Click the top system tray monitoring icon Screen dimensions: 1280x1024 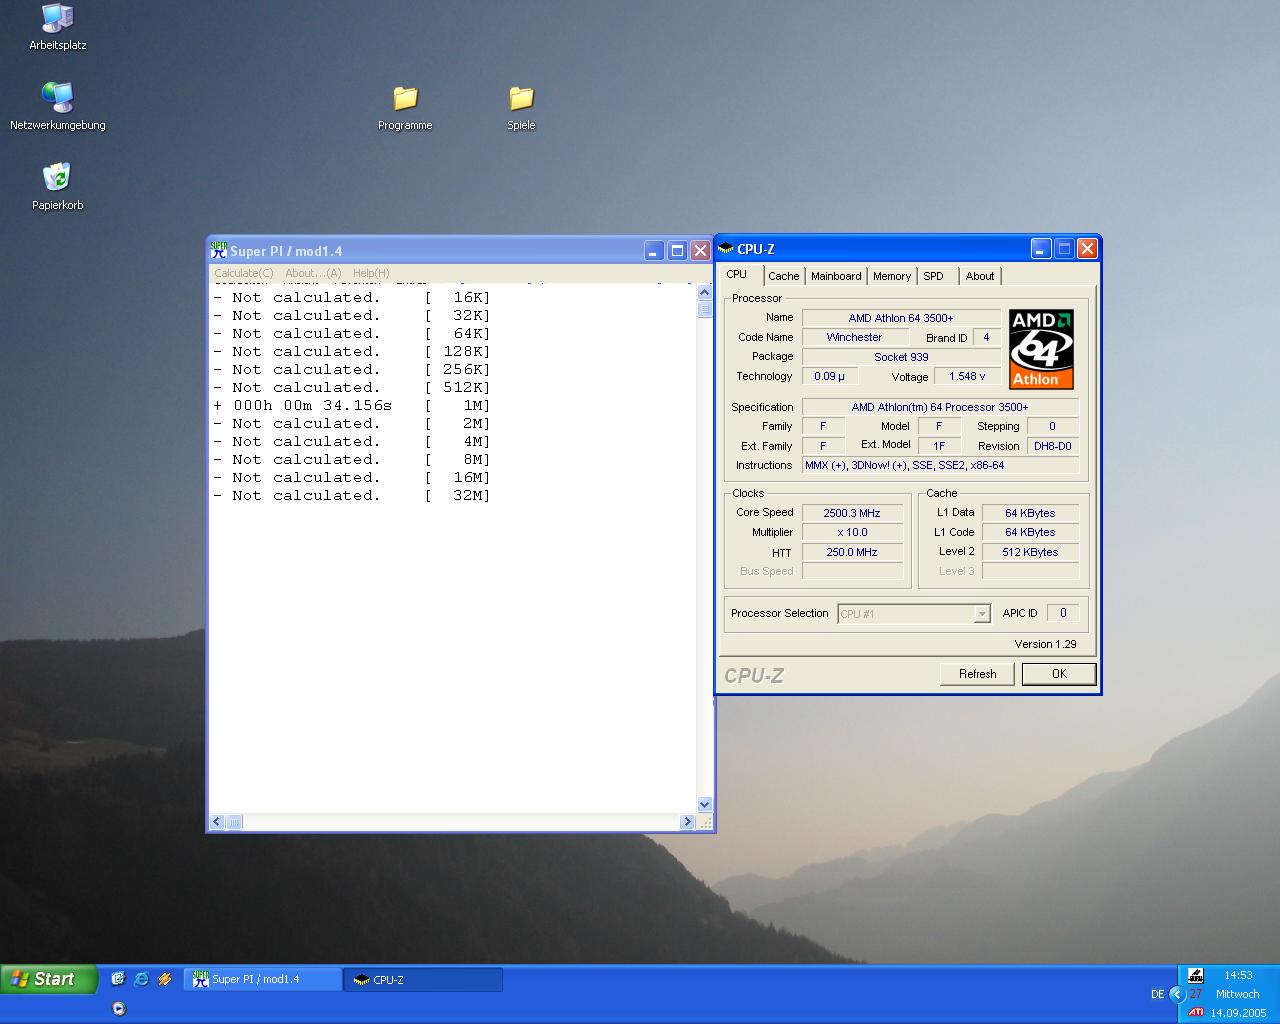1195,975
